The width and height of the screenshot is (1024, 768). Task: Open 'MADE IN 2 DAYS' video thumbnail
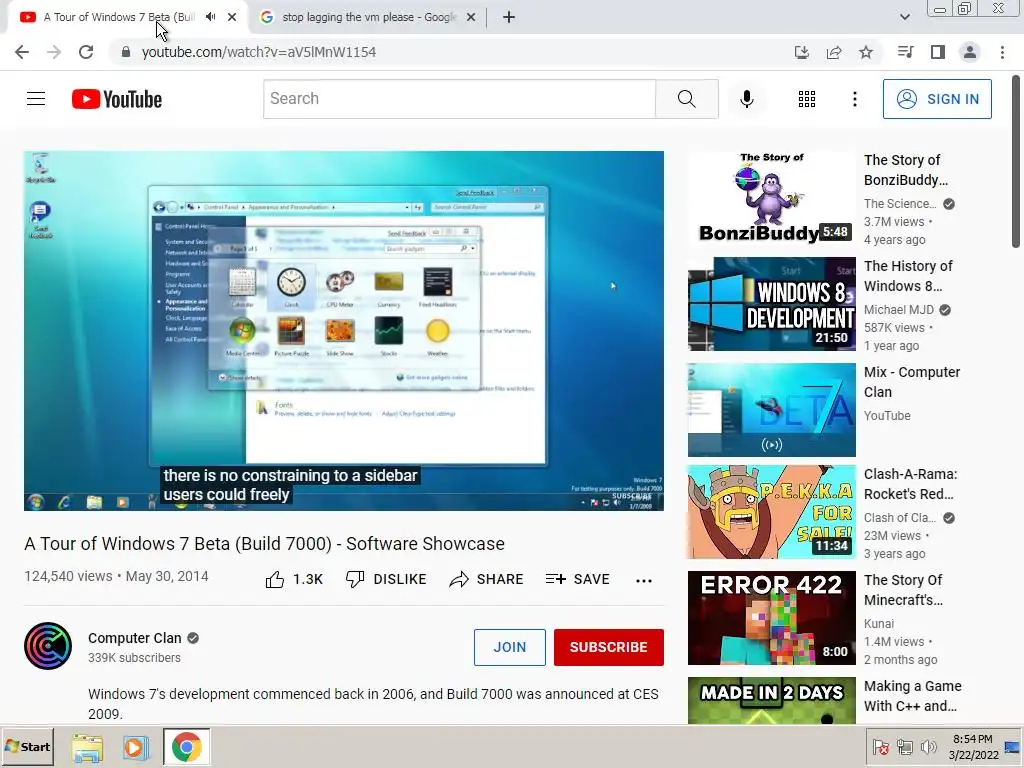point(771,701)
